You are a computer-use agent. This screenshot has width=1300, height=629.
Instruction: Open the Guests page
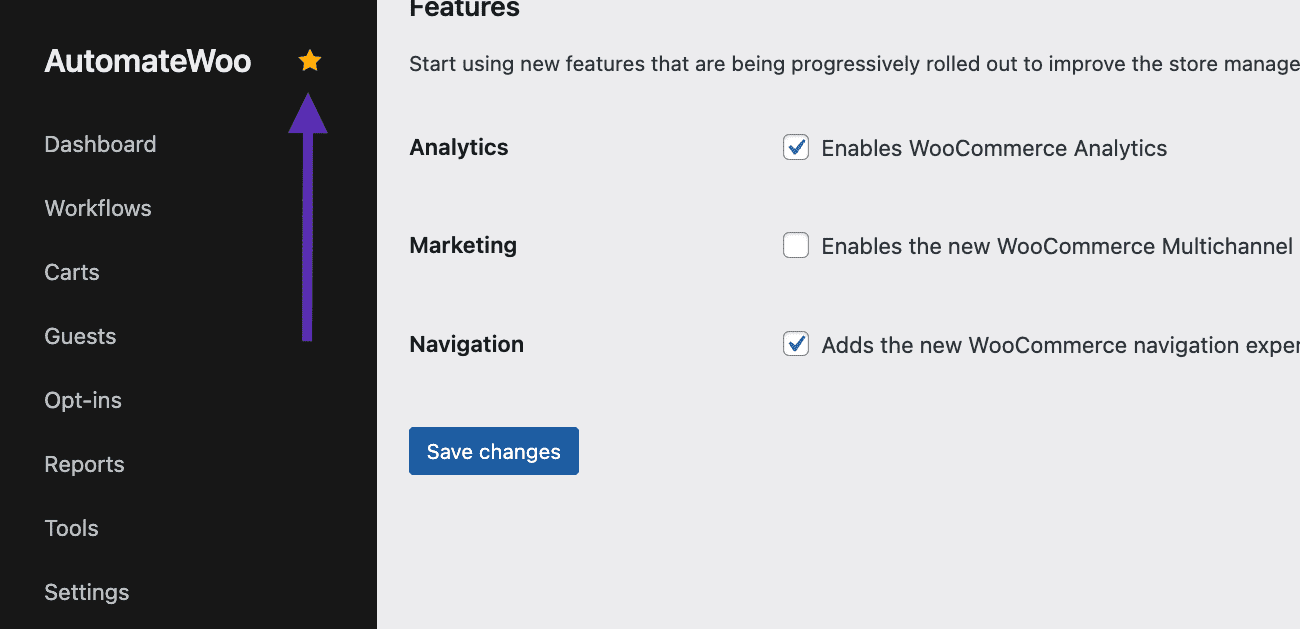tap(80, 336)
